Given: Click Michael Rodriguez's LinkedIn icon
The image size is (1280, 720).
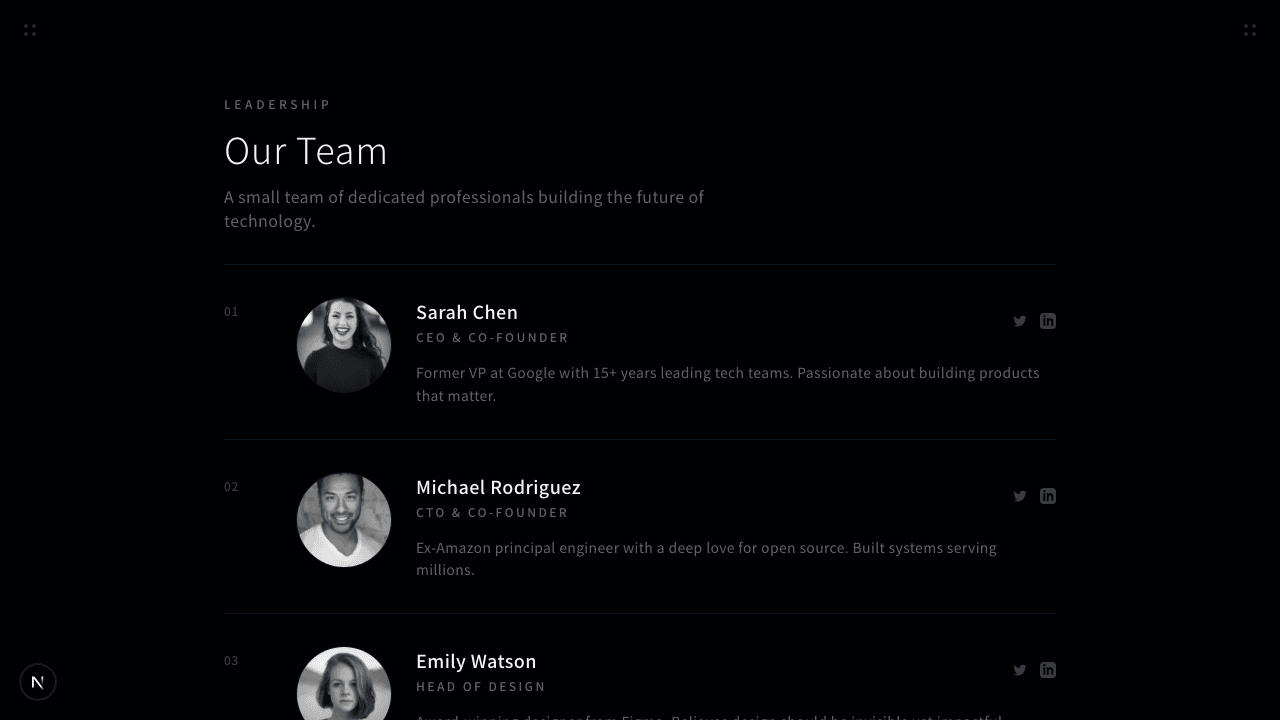Looking at the screenshot, I should (x=1047, y=496).
